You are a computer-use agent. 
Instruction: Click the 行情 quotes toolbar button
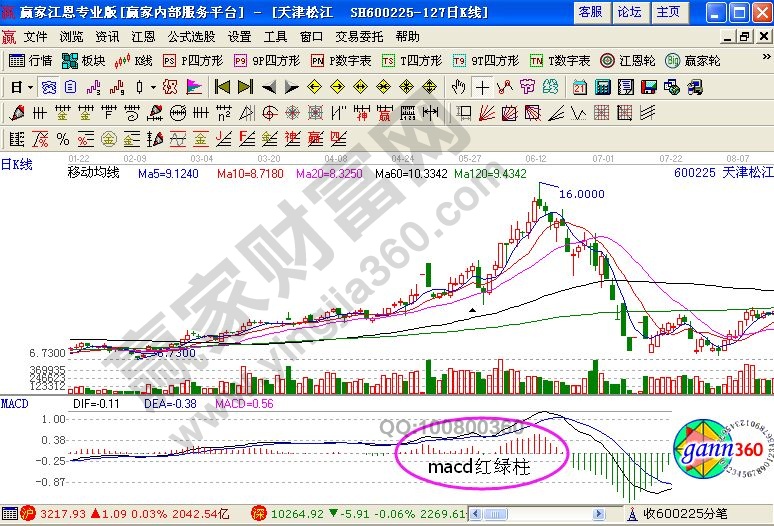click(x=30, y=60)
